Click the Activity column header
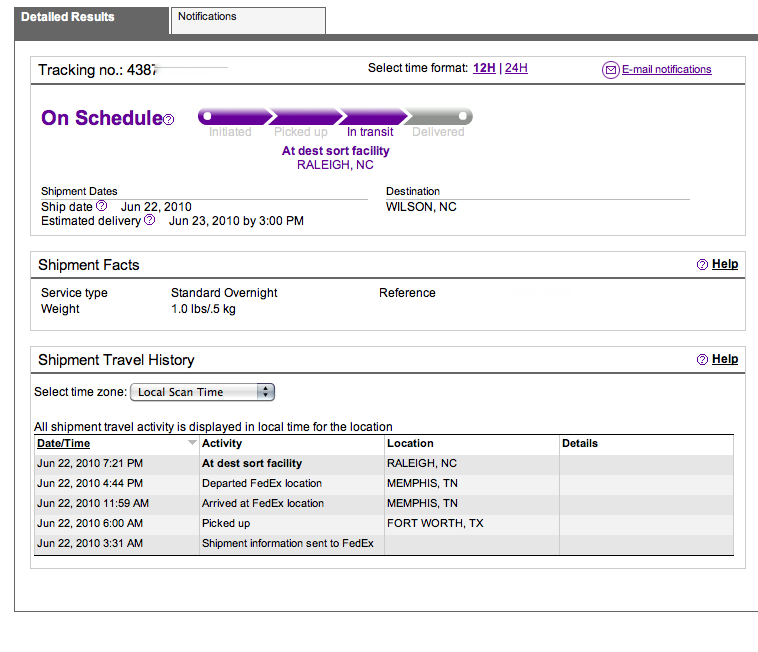This screenshot has height=652, width=758. click(222, 443)
